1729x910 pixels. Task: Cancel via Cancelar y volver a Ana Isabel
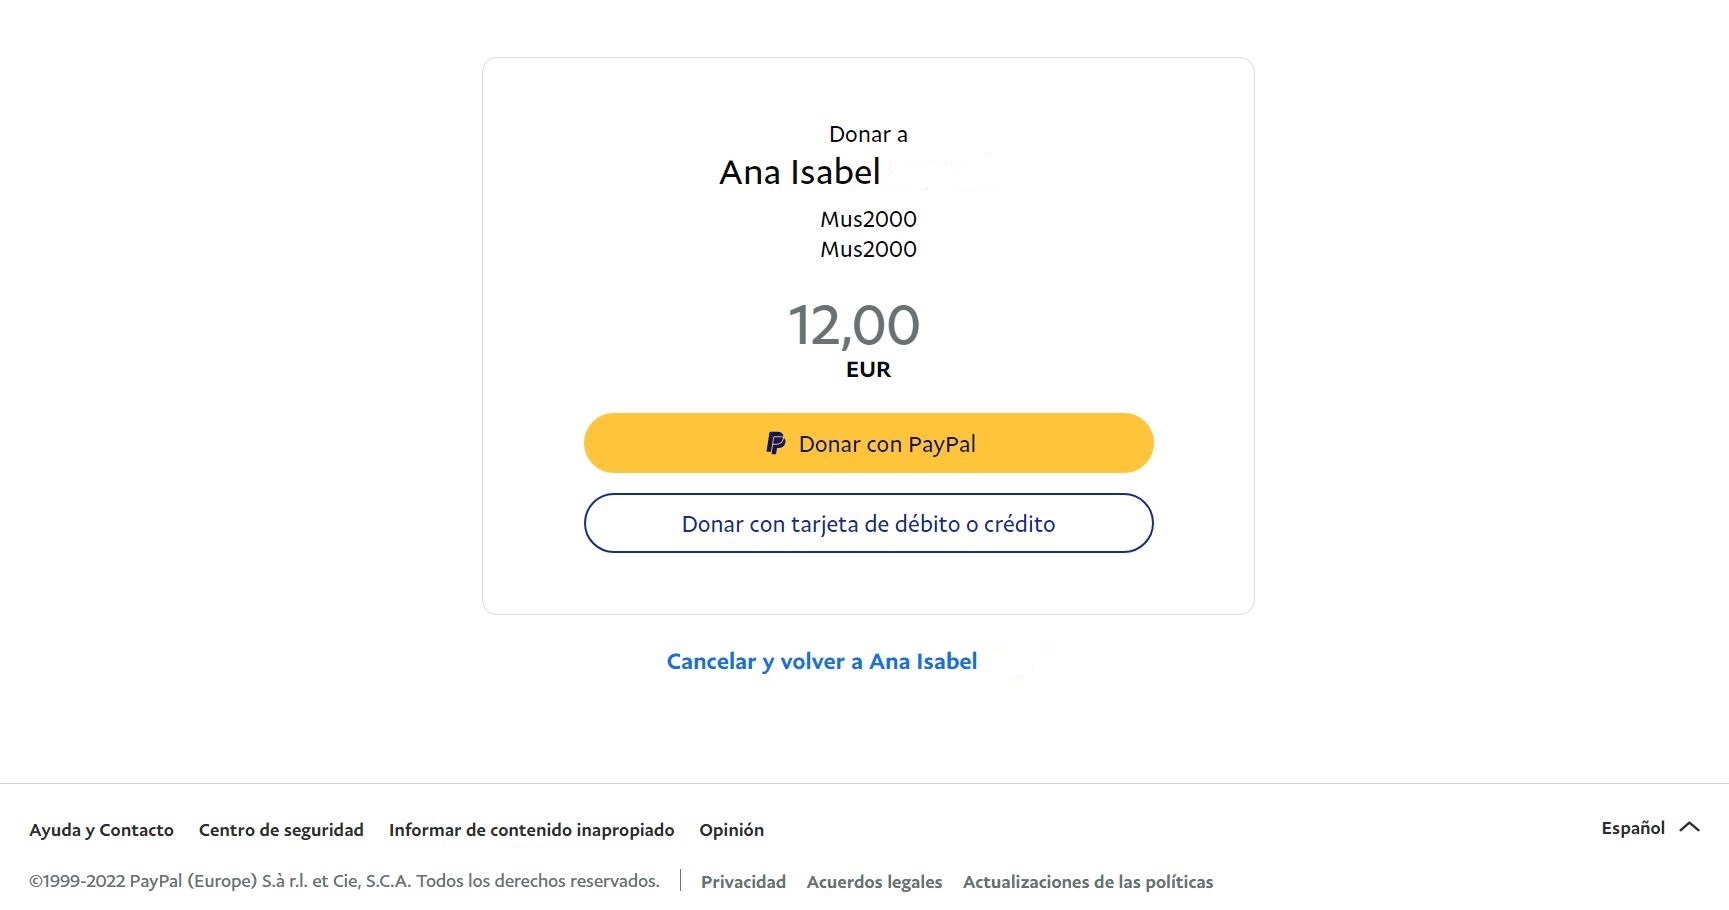822,661
